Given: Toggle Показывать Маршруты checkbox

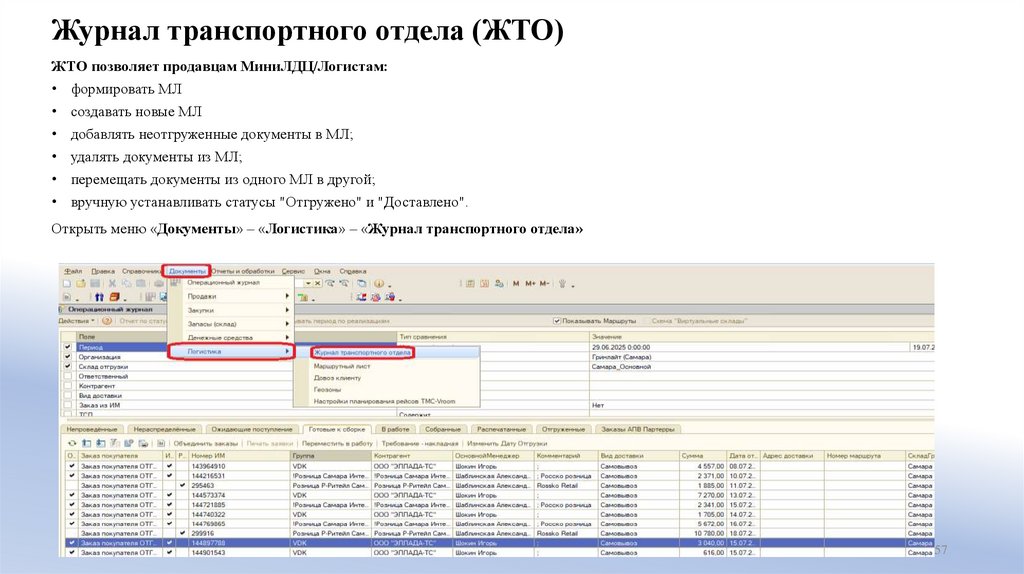Looking at the screenshot, I should point(557,321).
